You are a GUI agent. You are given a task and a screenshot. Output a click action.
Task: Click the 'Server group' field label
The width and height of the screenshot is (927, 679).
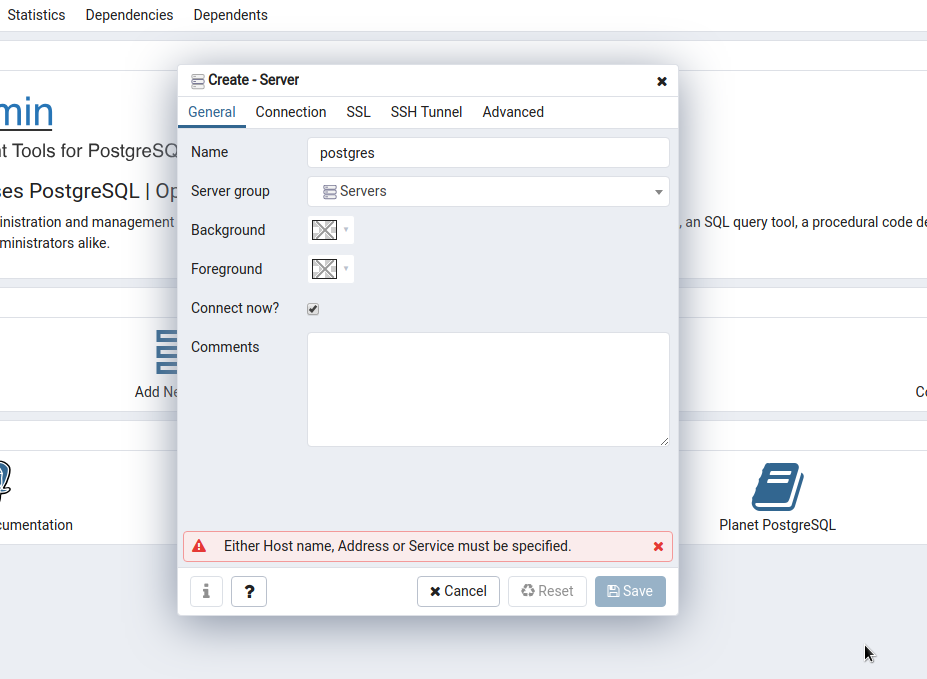click(230, 191)
